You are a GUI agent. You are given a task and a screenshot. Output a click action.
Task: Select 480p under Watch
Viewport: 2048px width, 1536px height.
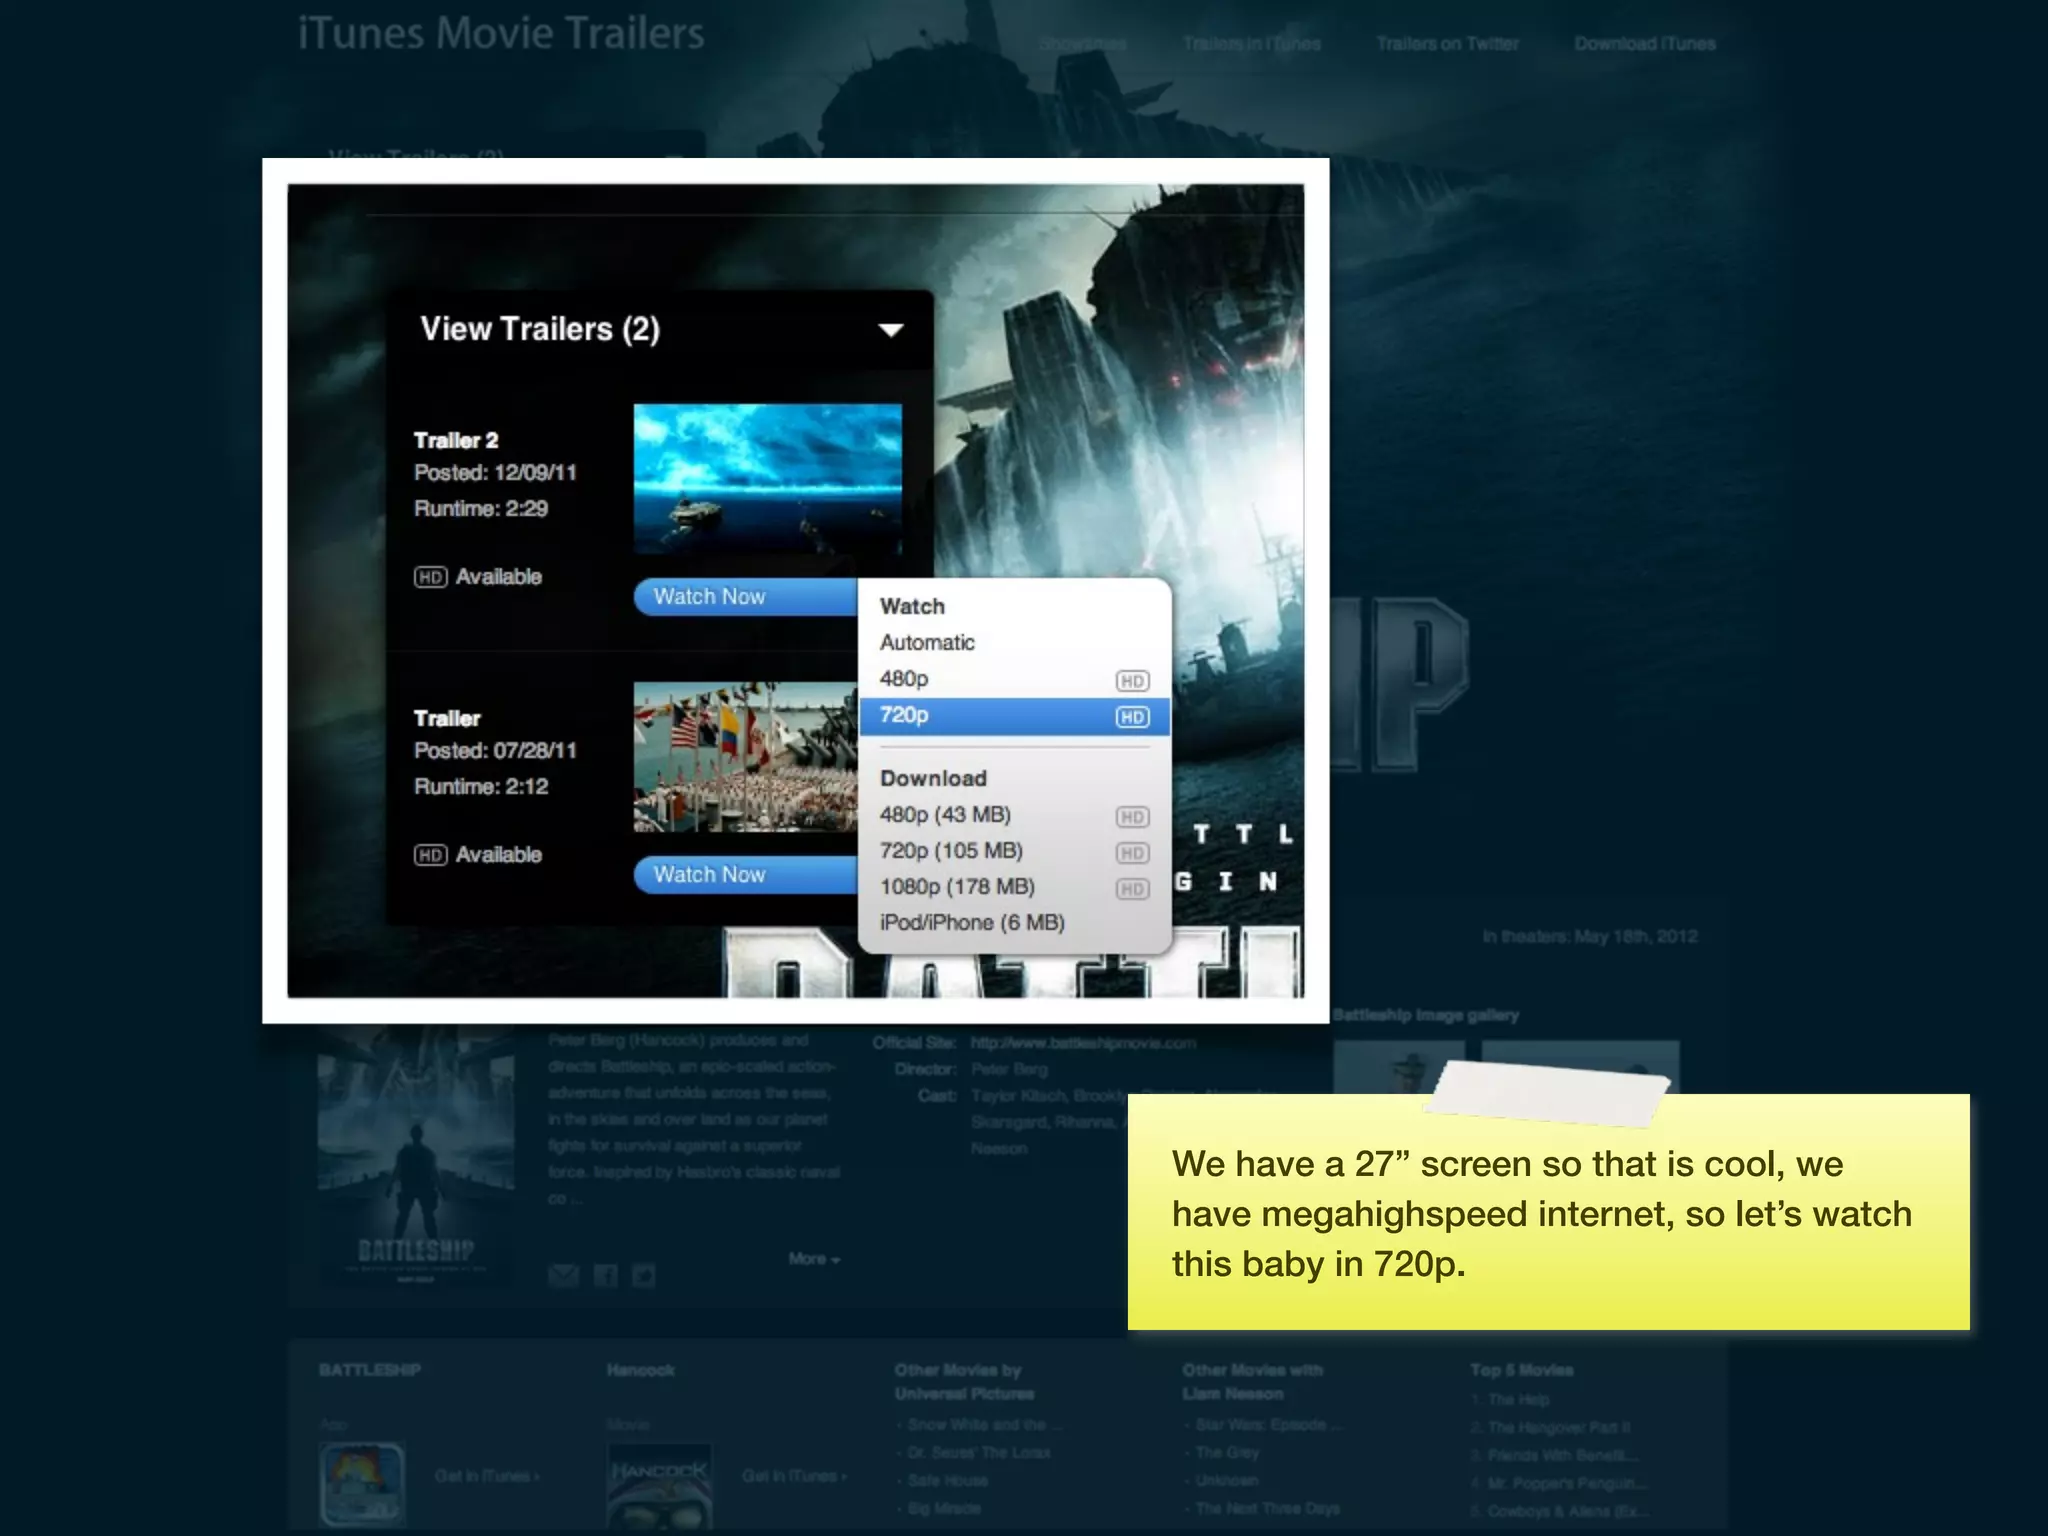tap(1014, 679)
